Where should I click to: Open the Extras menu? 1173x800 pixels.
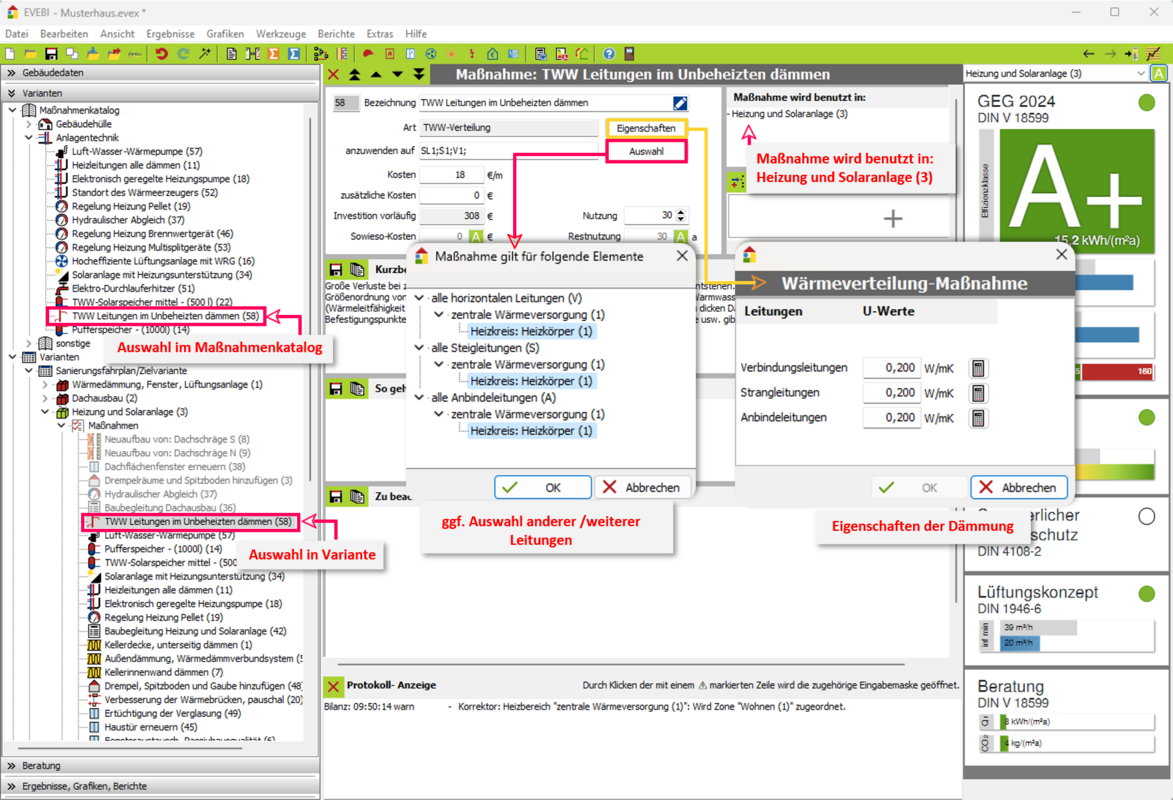tap(379, 34)
